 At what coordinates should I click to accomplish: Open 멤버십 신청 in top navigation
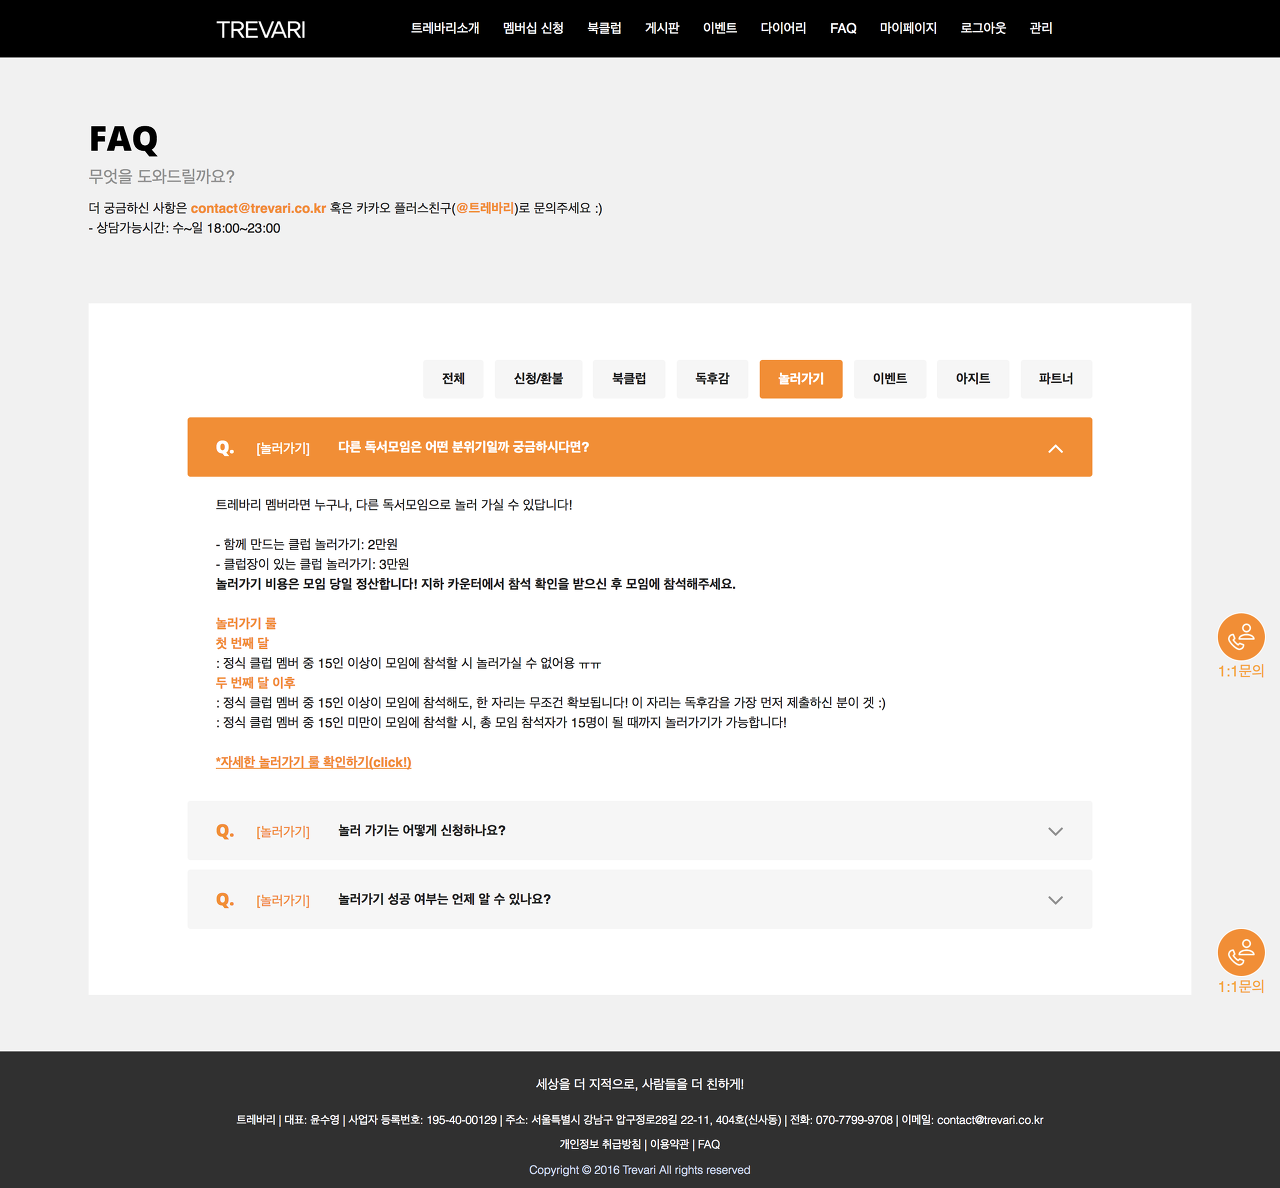pyautogui.click(x=533, y=28)
